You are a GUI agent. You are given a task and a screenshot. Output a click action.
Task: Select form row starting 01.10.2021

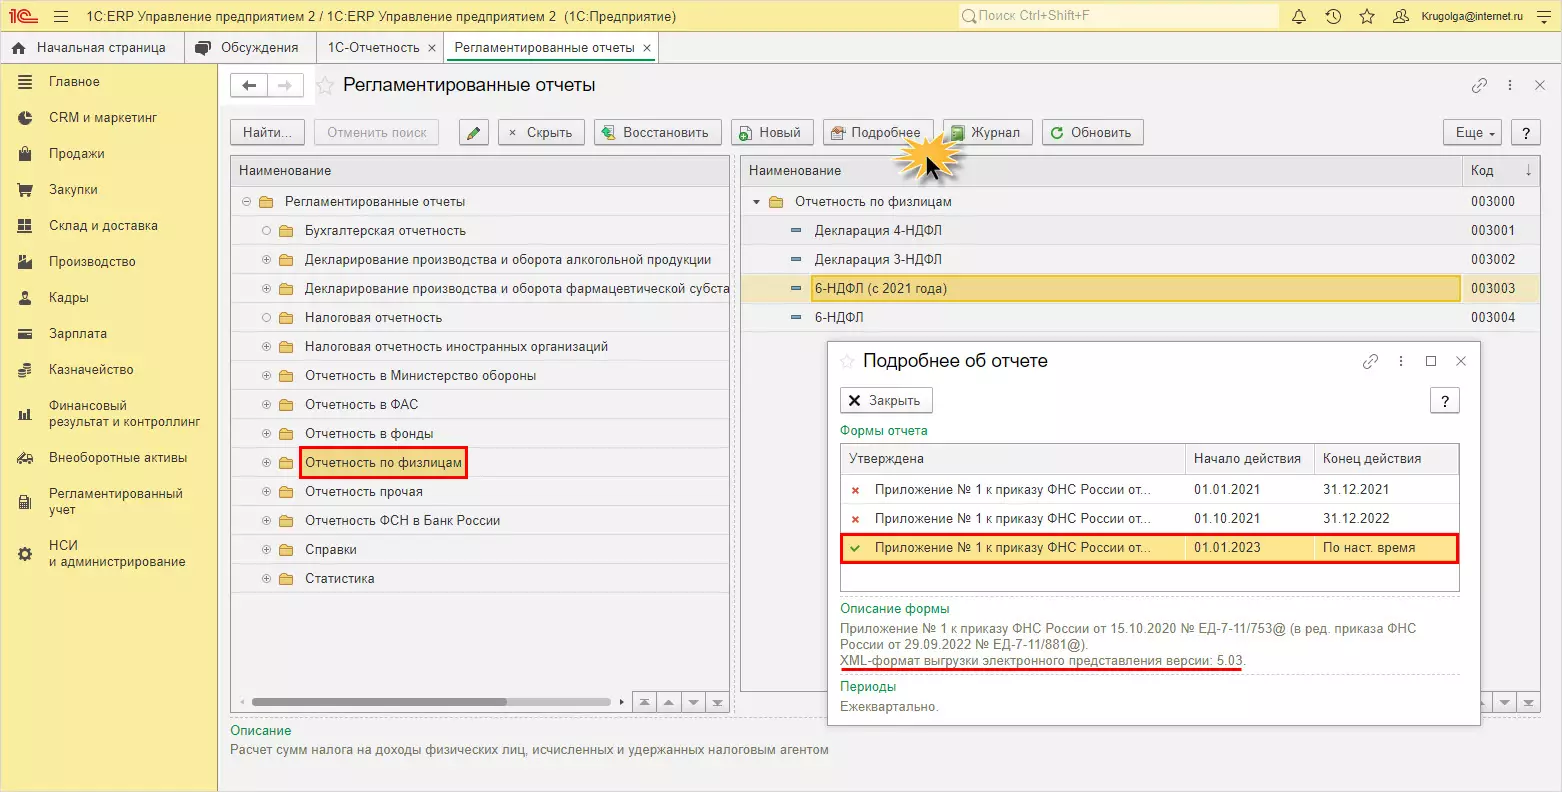click(1150, 519)
